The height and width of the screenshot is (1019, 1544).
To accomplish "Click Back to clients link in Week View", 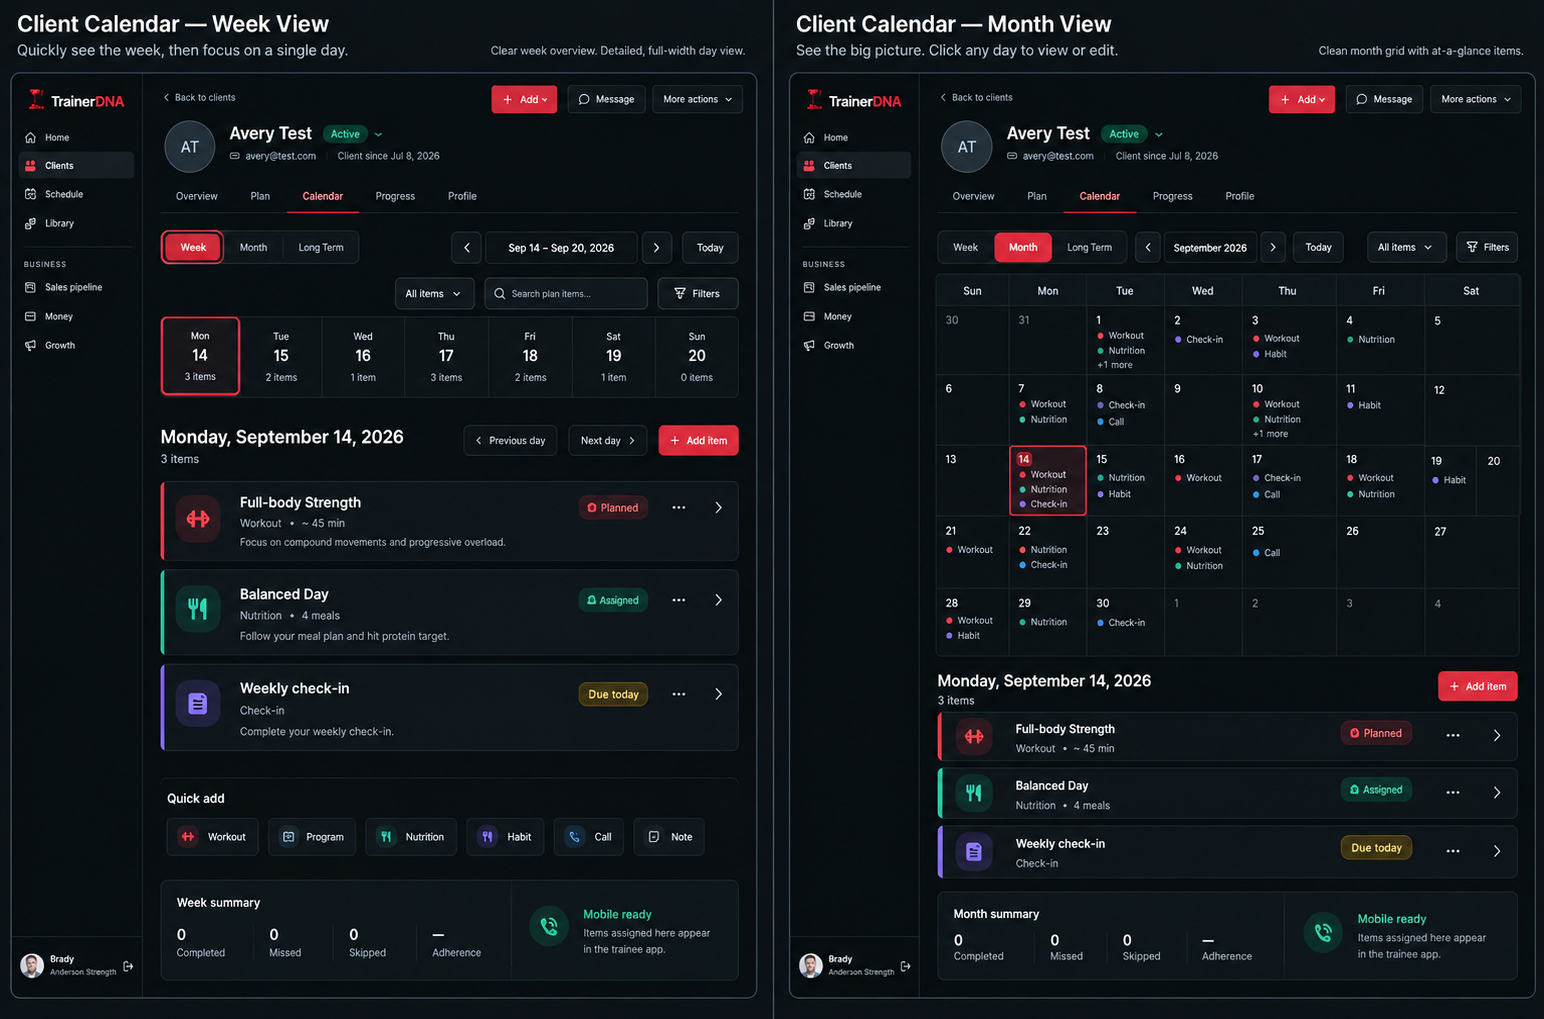I will pyautogui.click(x=200, y=97).
